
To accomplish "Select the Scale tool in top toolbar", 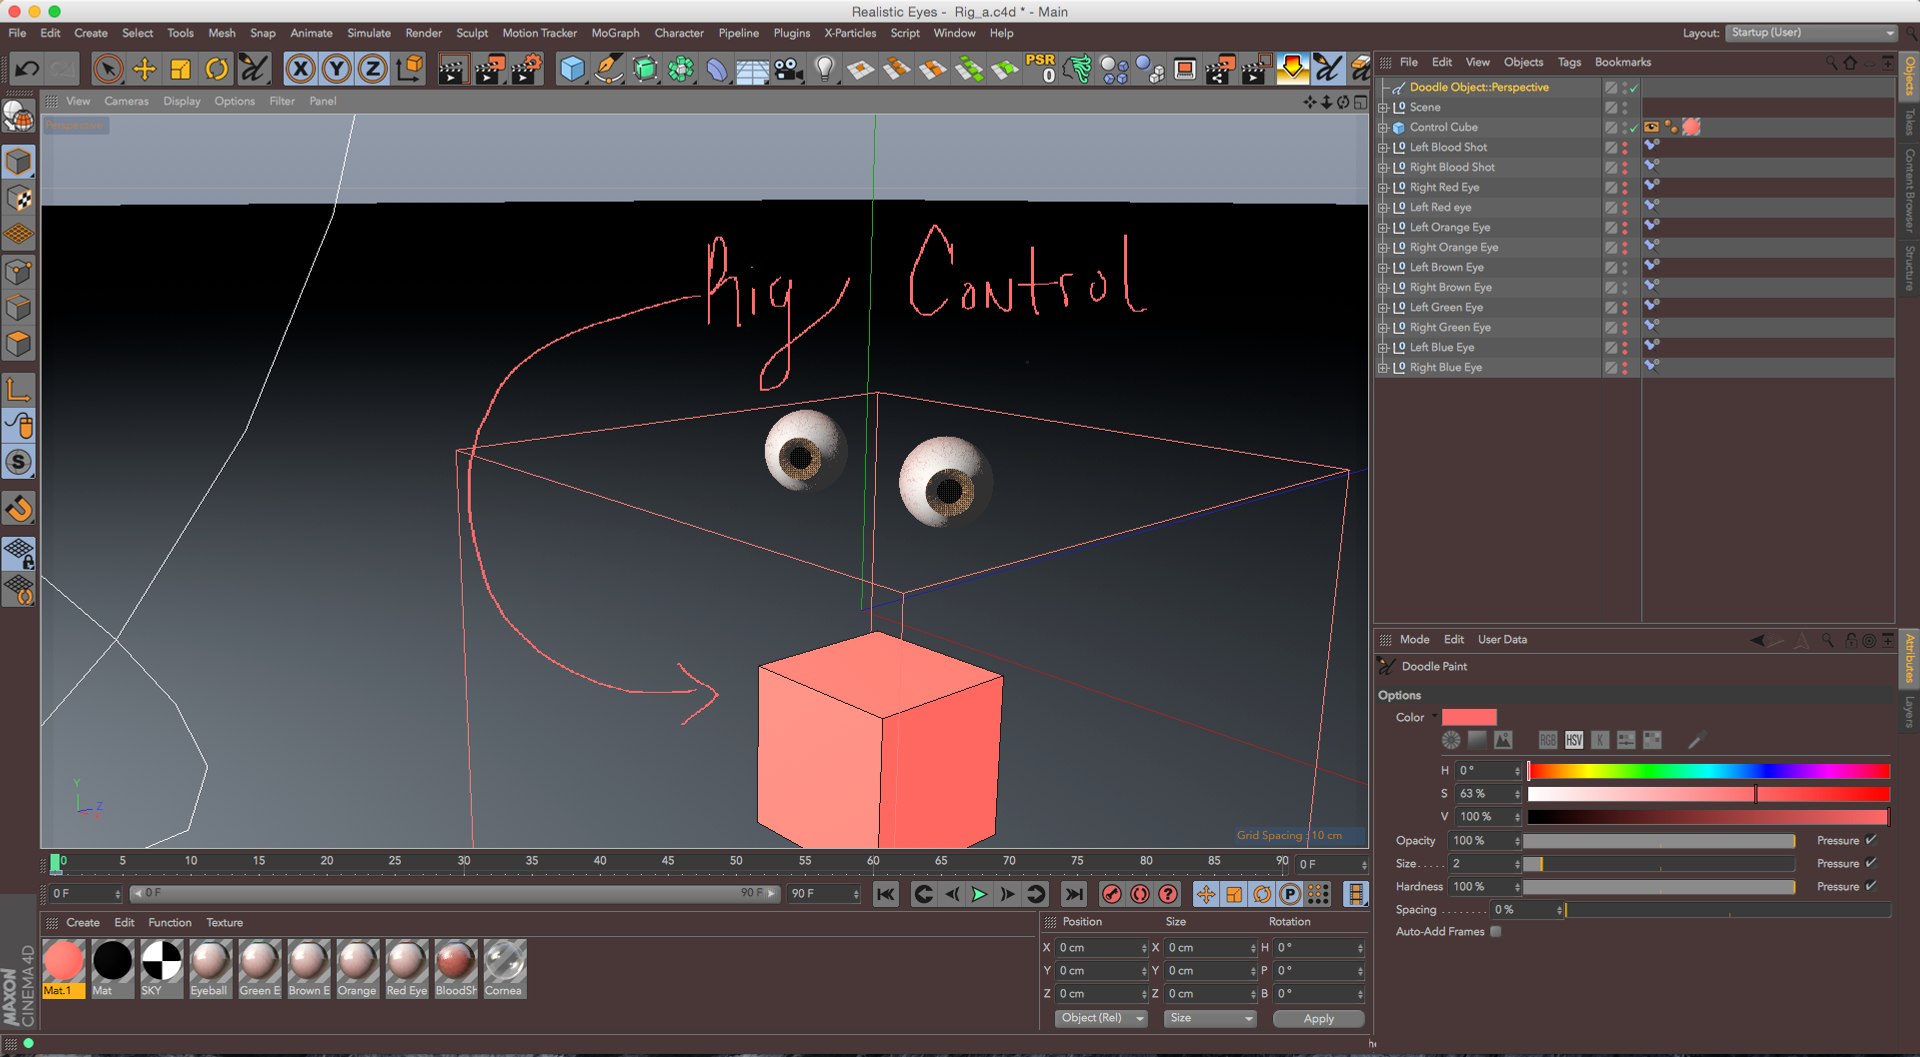I will point(181,69).
